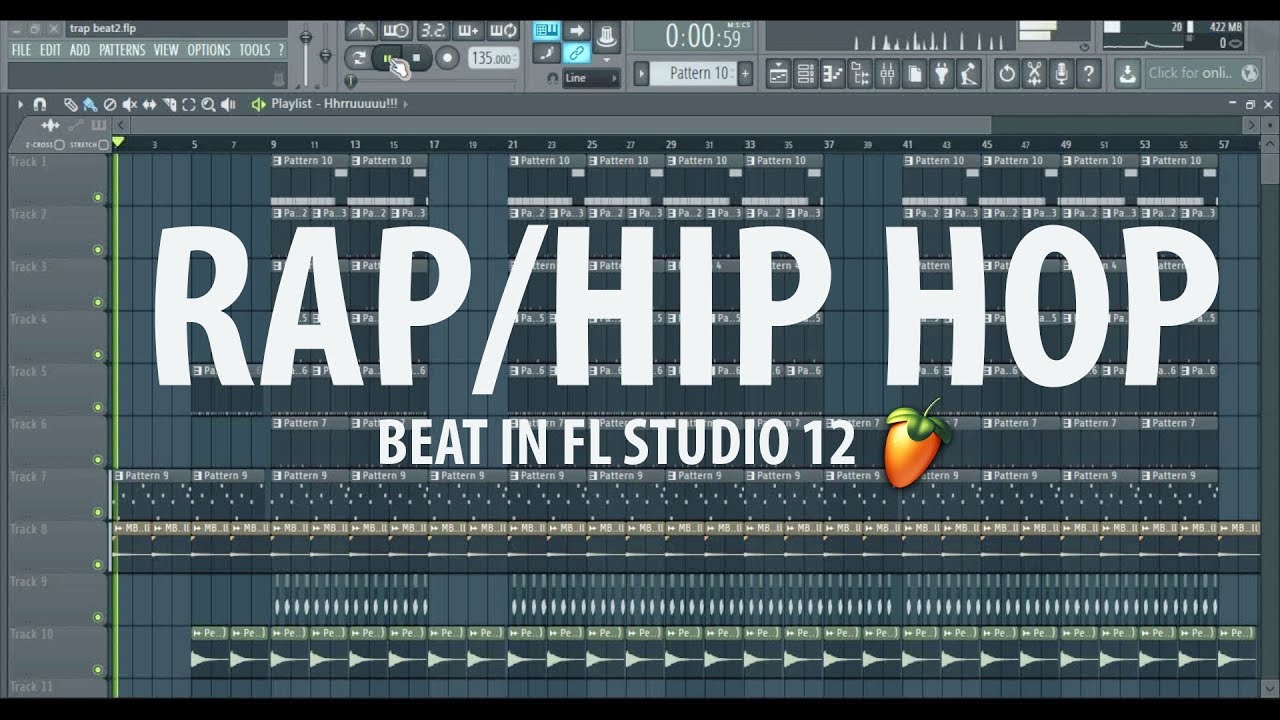Toggle loop recording button
This screenshot has width=1280, height=720.
click(x=503, y=31)
